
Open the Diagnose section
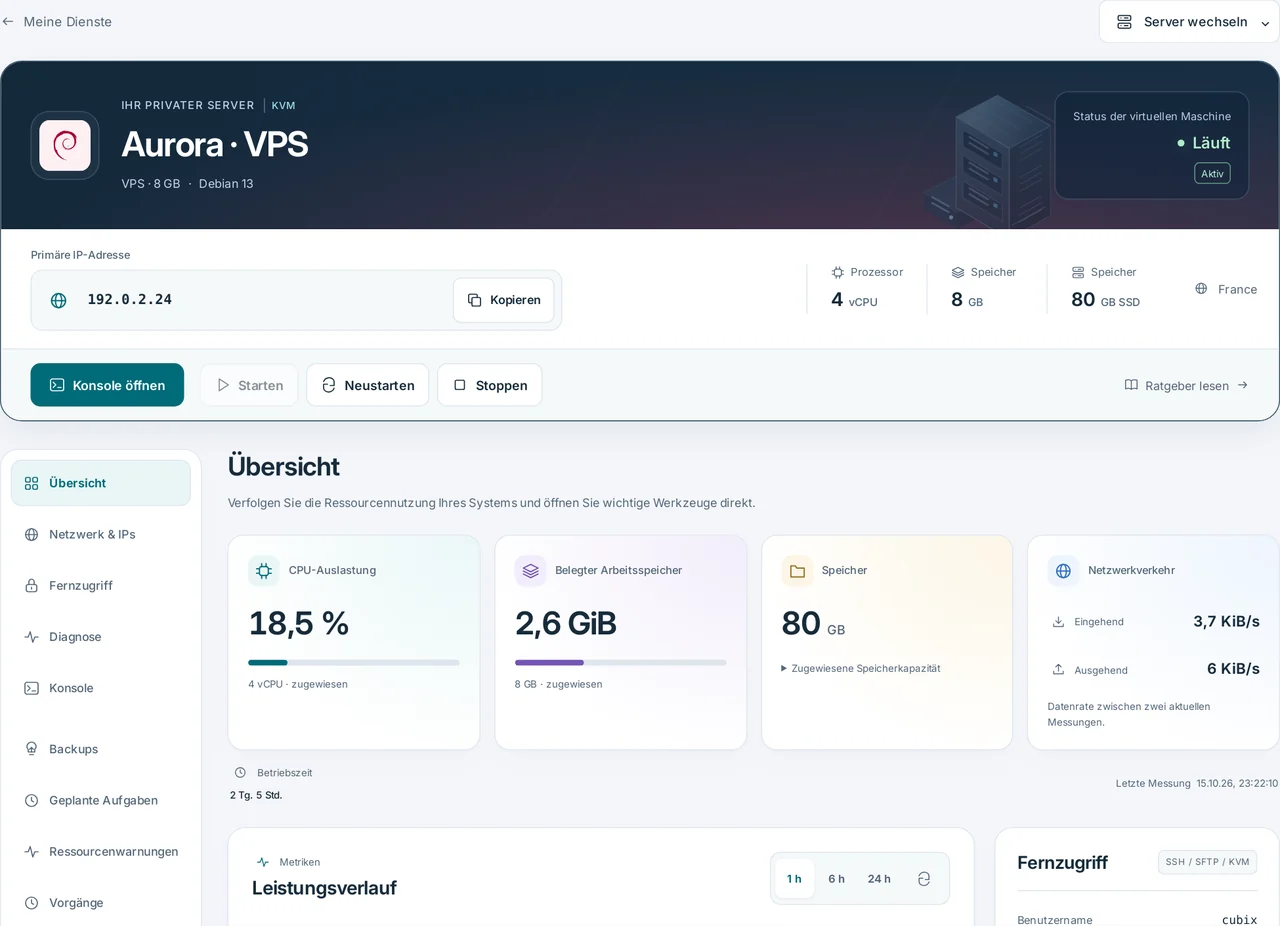tap(101, 637)
